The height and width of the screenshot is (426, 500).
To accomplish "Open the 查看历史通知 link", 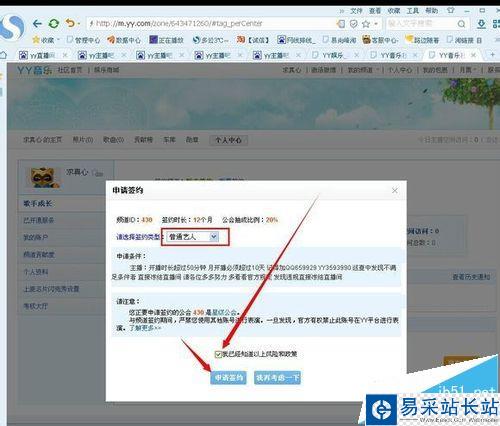I will 471,277.
